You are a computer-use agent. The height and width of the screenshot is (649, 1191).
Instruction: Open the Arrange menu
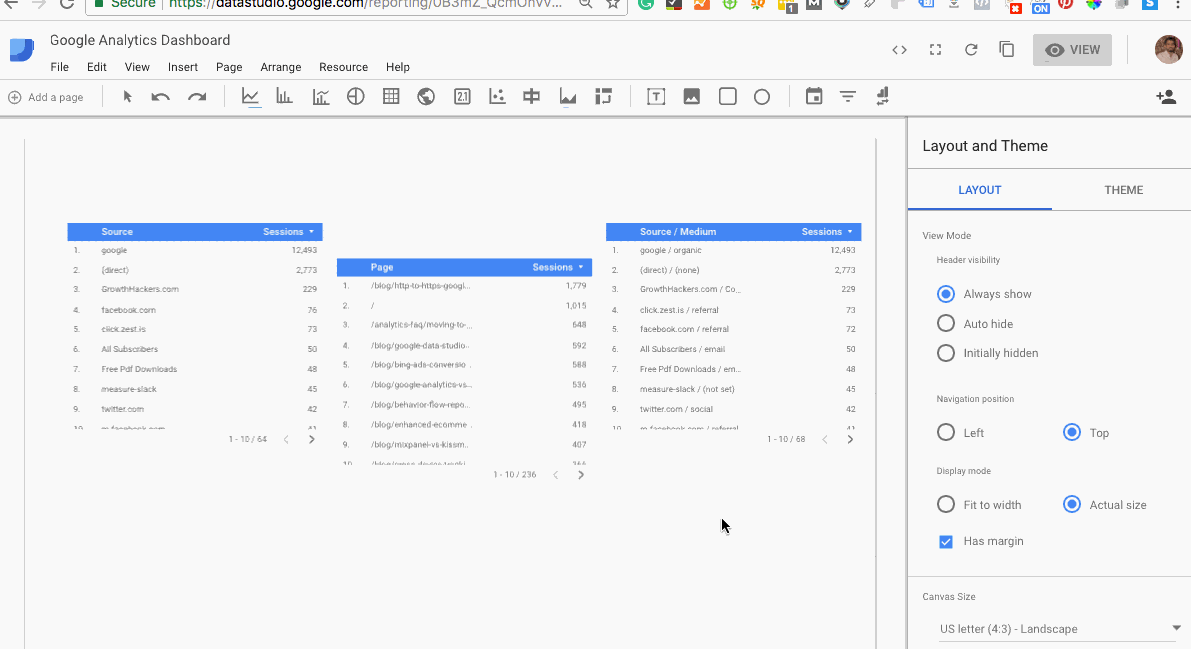tap(280, 67)
